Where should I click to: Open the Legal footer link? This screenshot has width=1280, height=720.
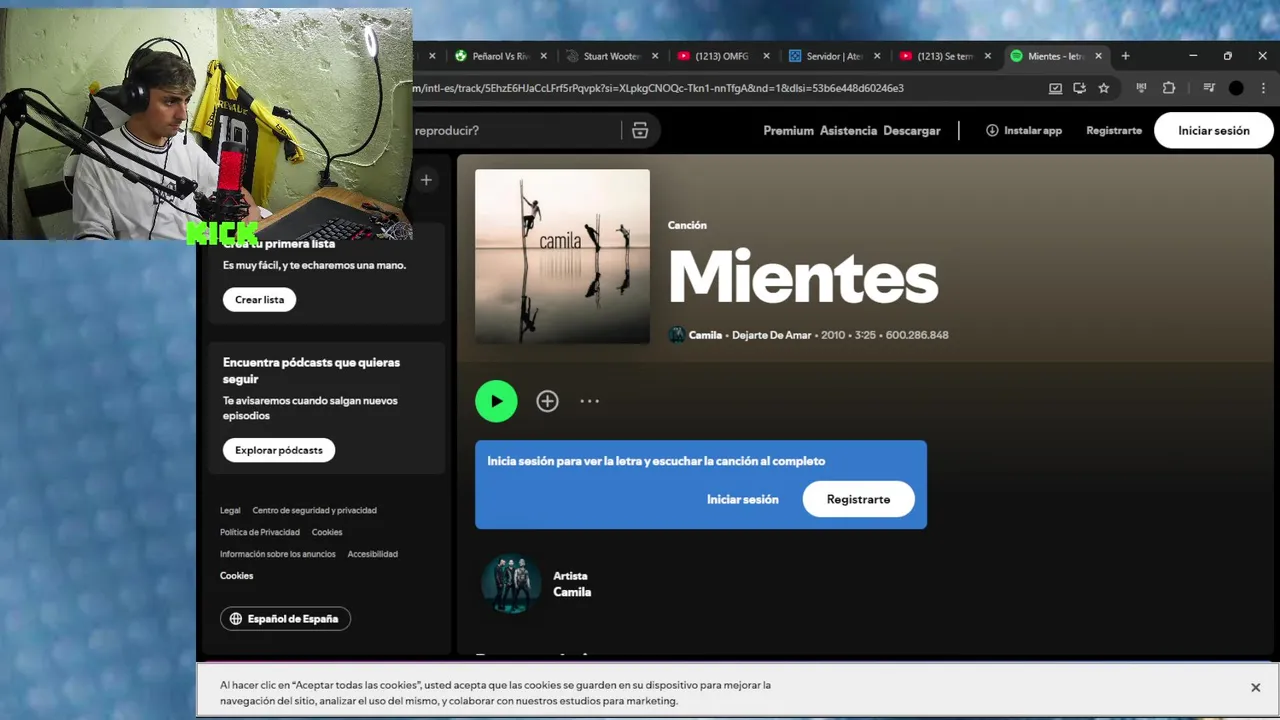(x=230, y=510)
